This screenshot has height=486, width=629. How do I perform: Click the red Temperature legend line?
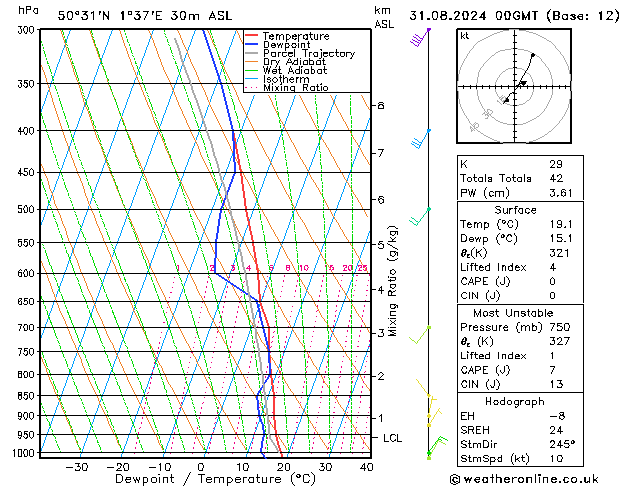pyautogui.click(x=251, y=36)
